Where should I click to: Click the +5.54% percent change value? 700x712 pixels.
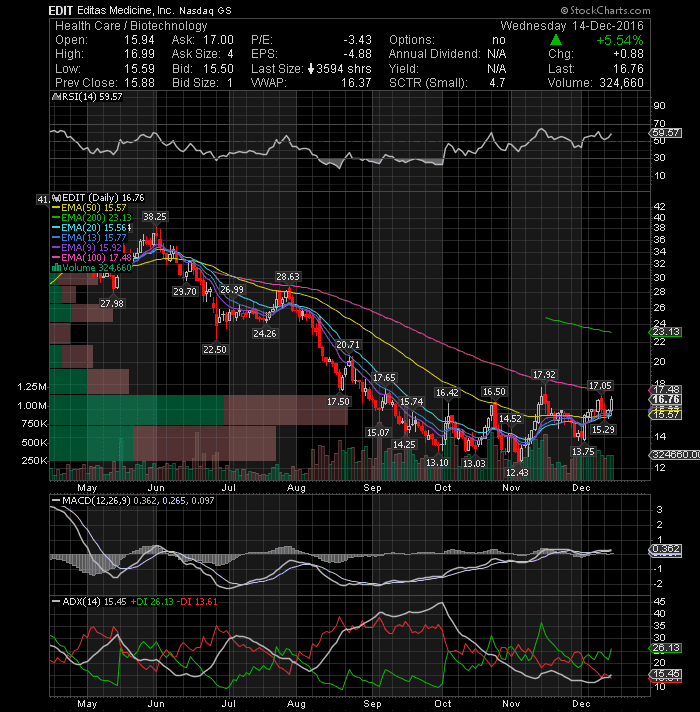(x=620, y=40)
